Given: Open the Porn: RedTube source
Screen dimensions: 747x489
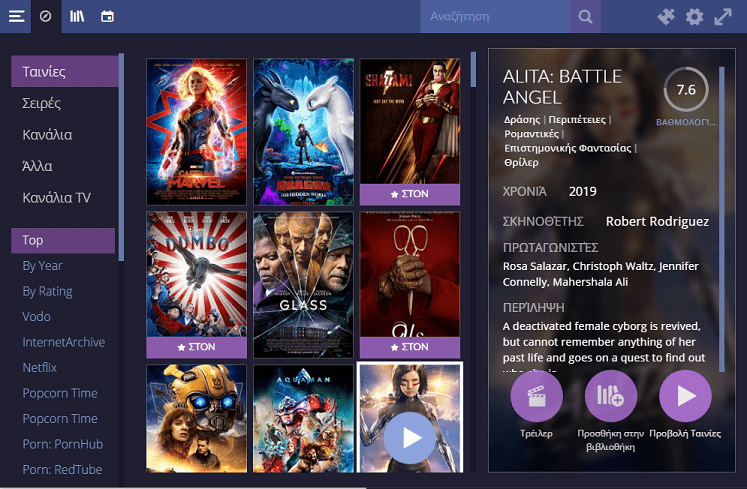Looking at the screenshot, I should pyautogui.click(x=62, y=469).
